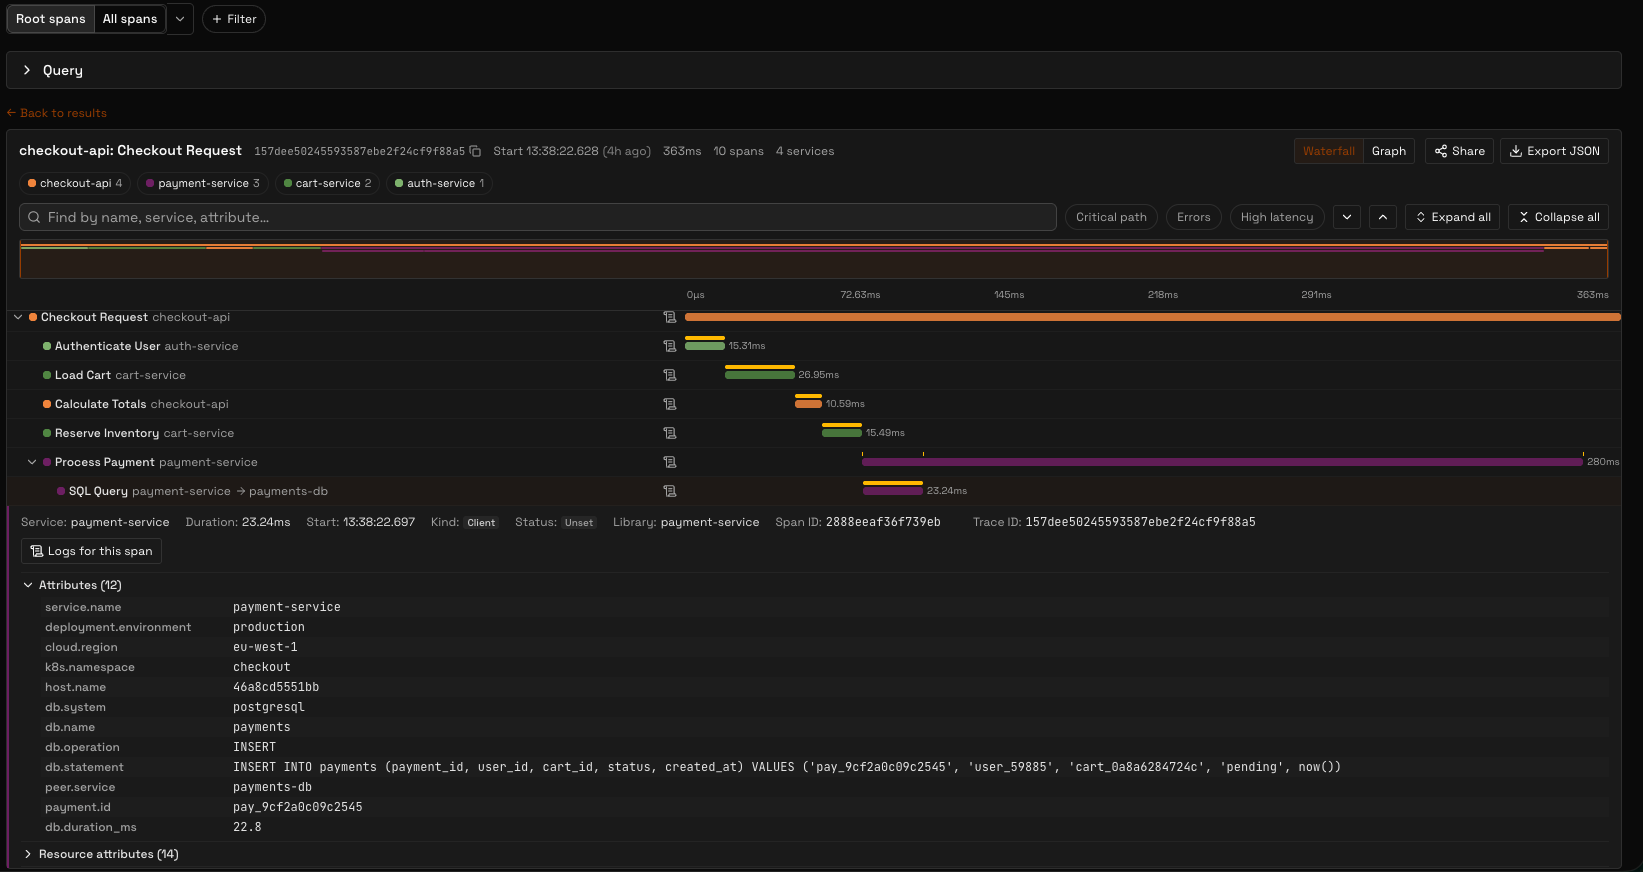This screenshot has height=872, width=1643.
Task: Expand all spans
Action: click(x=1452, y=217)
